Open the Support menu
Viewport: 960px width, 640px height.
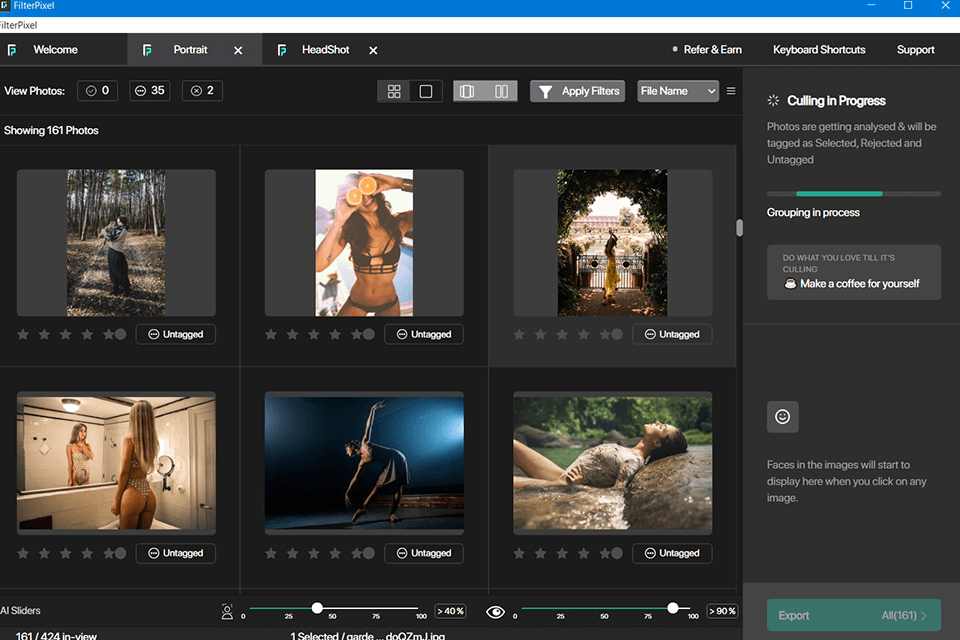pyautogui.click(x=915, y=50)
